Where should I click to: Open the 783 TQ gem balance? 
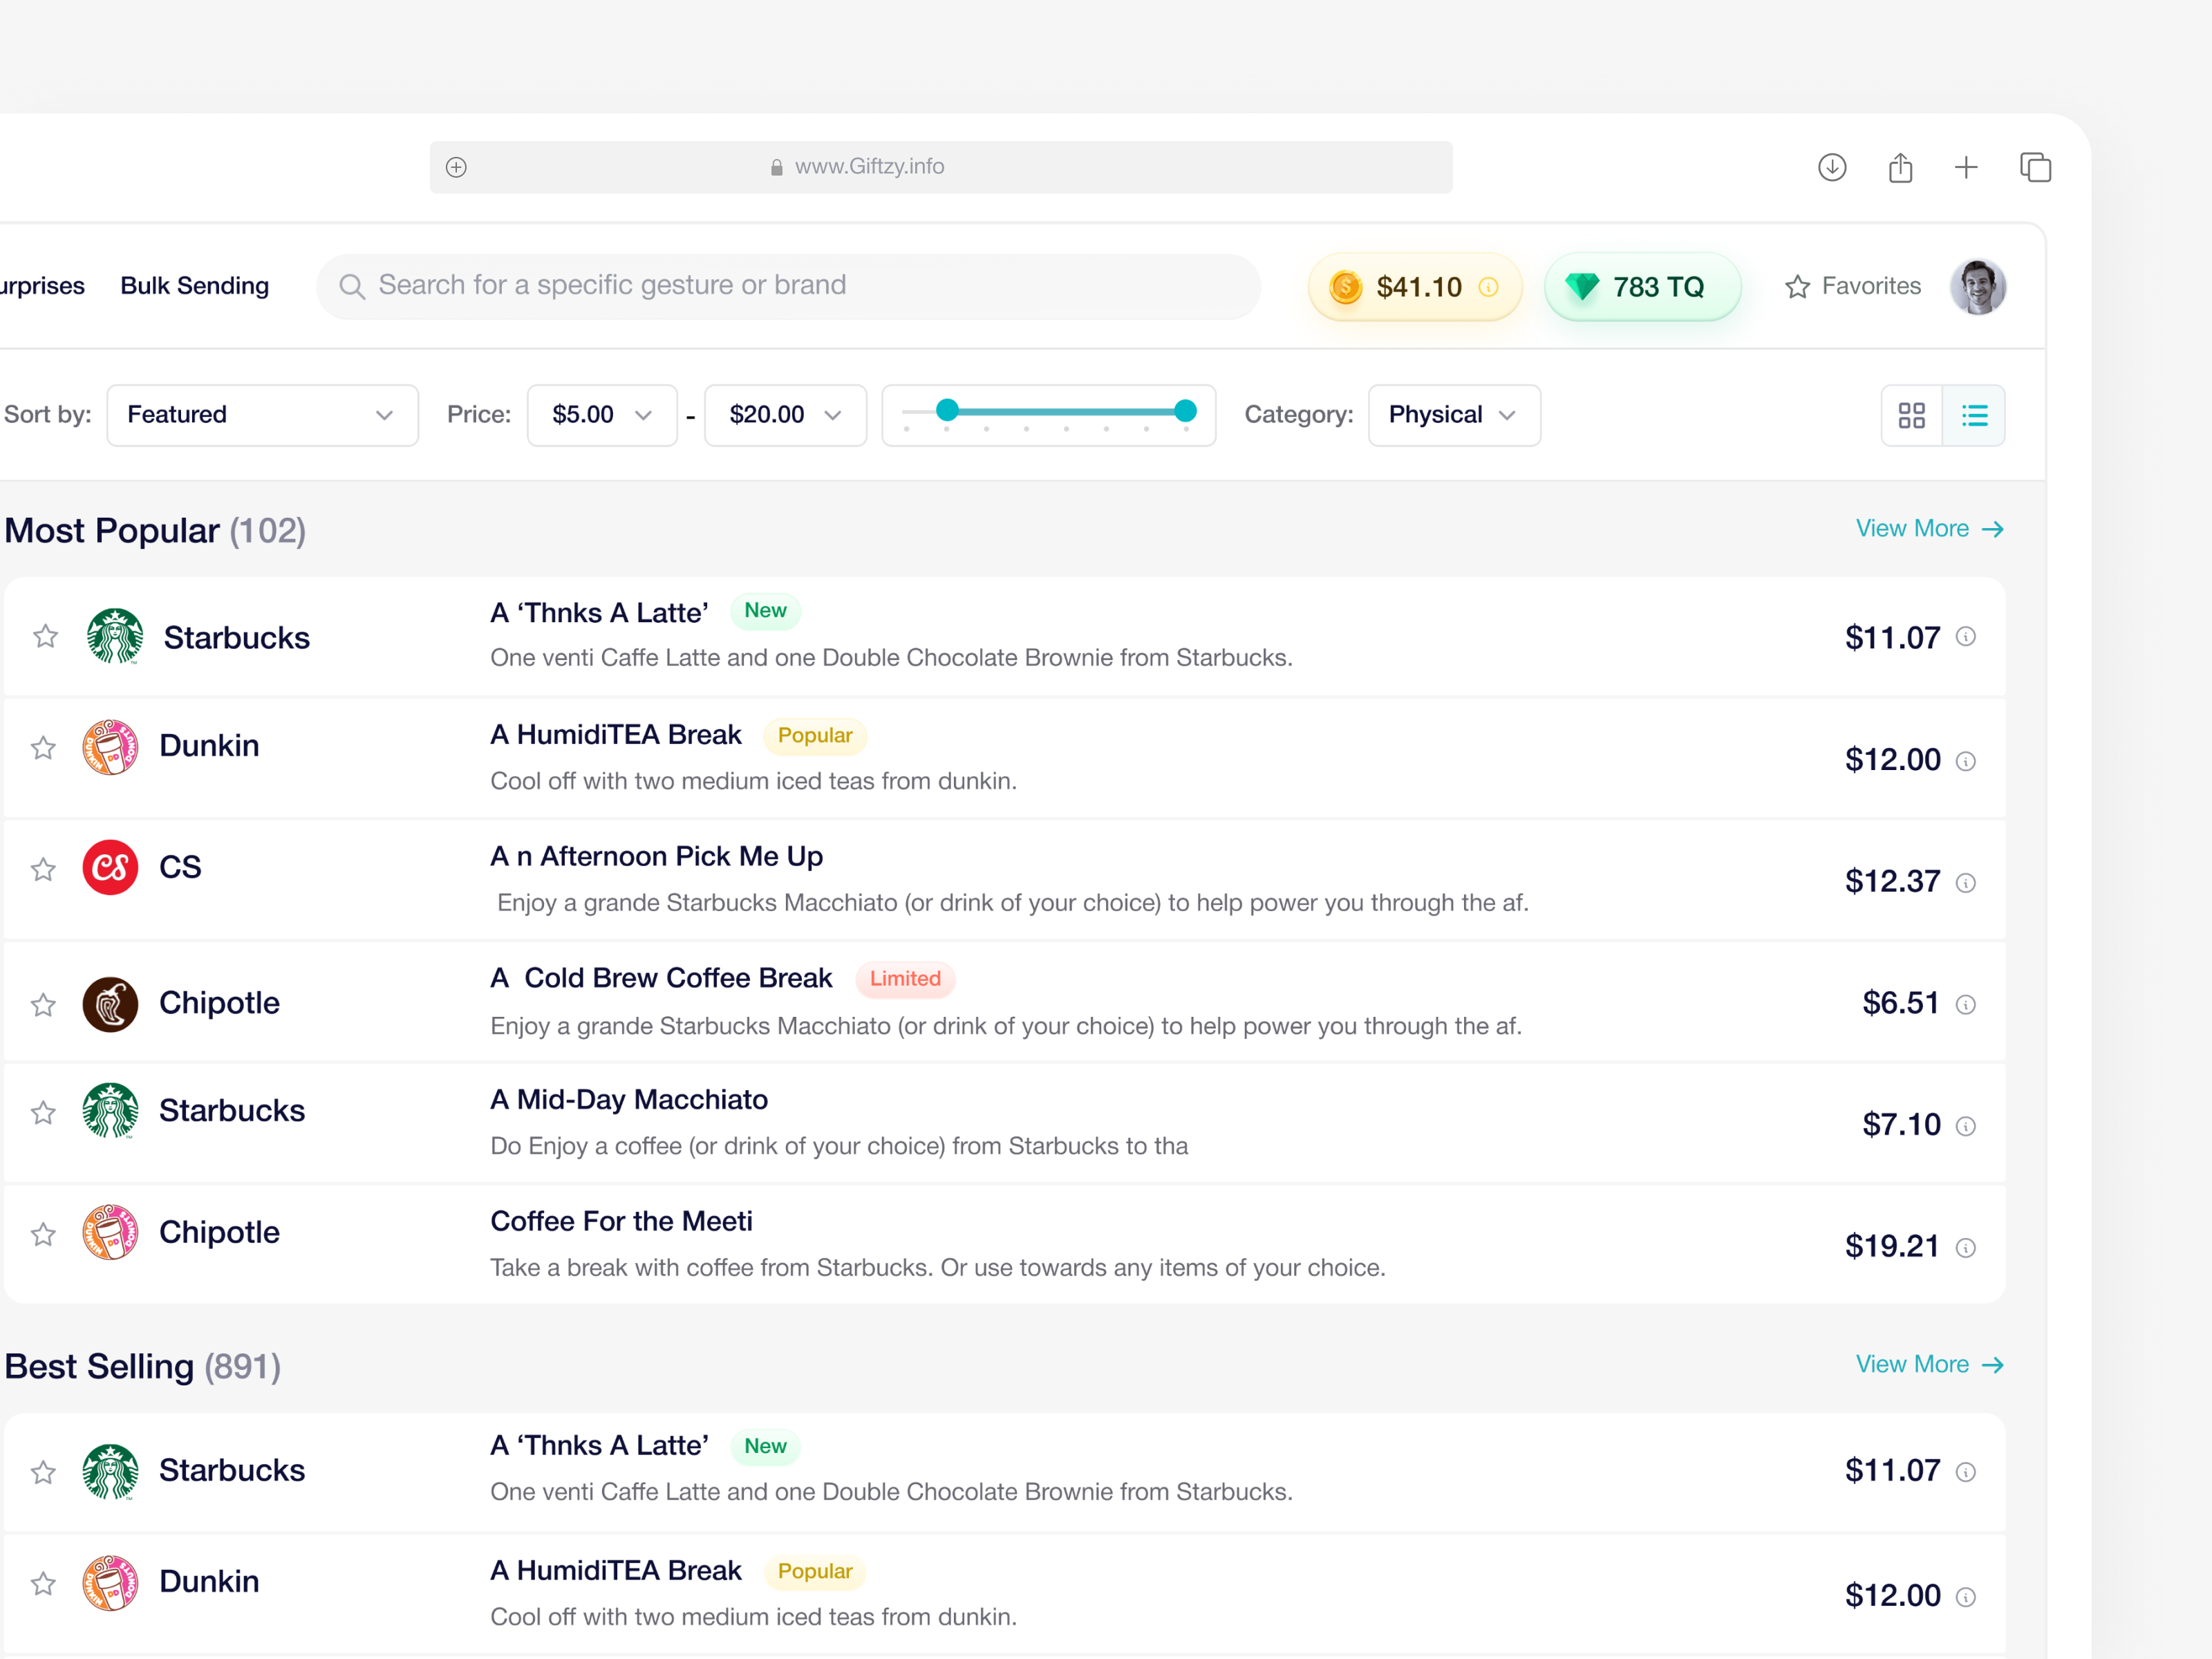(1641, 287)
